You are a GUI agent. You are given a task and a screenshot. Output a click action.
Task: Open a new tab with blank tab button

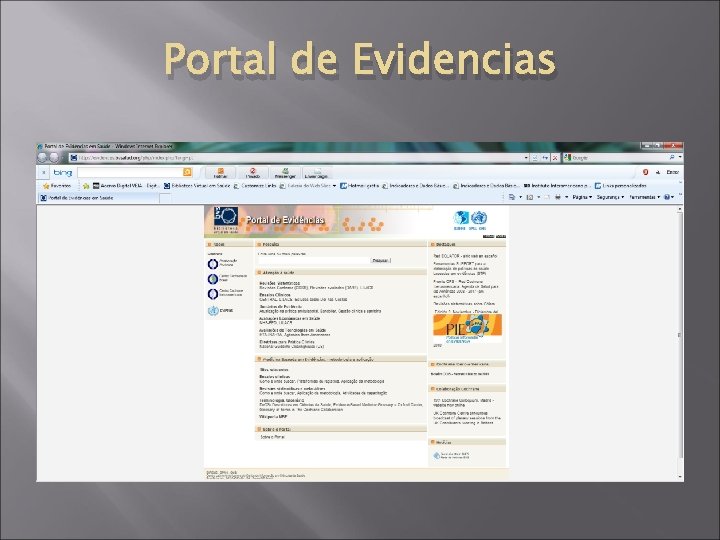click(x=165, y=198)
